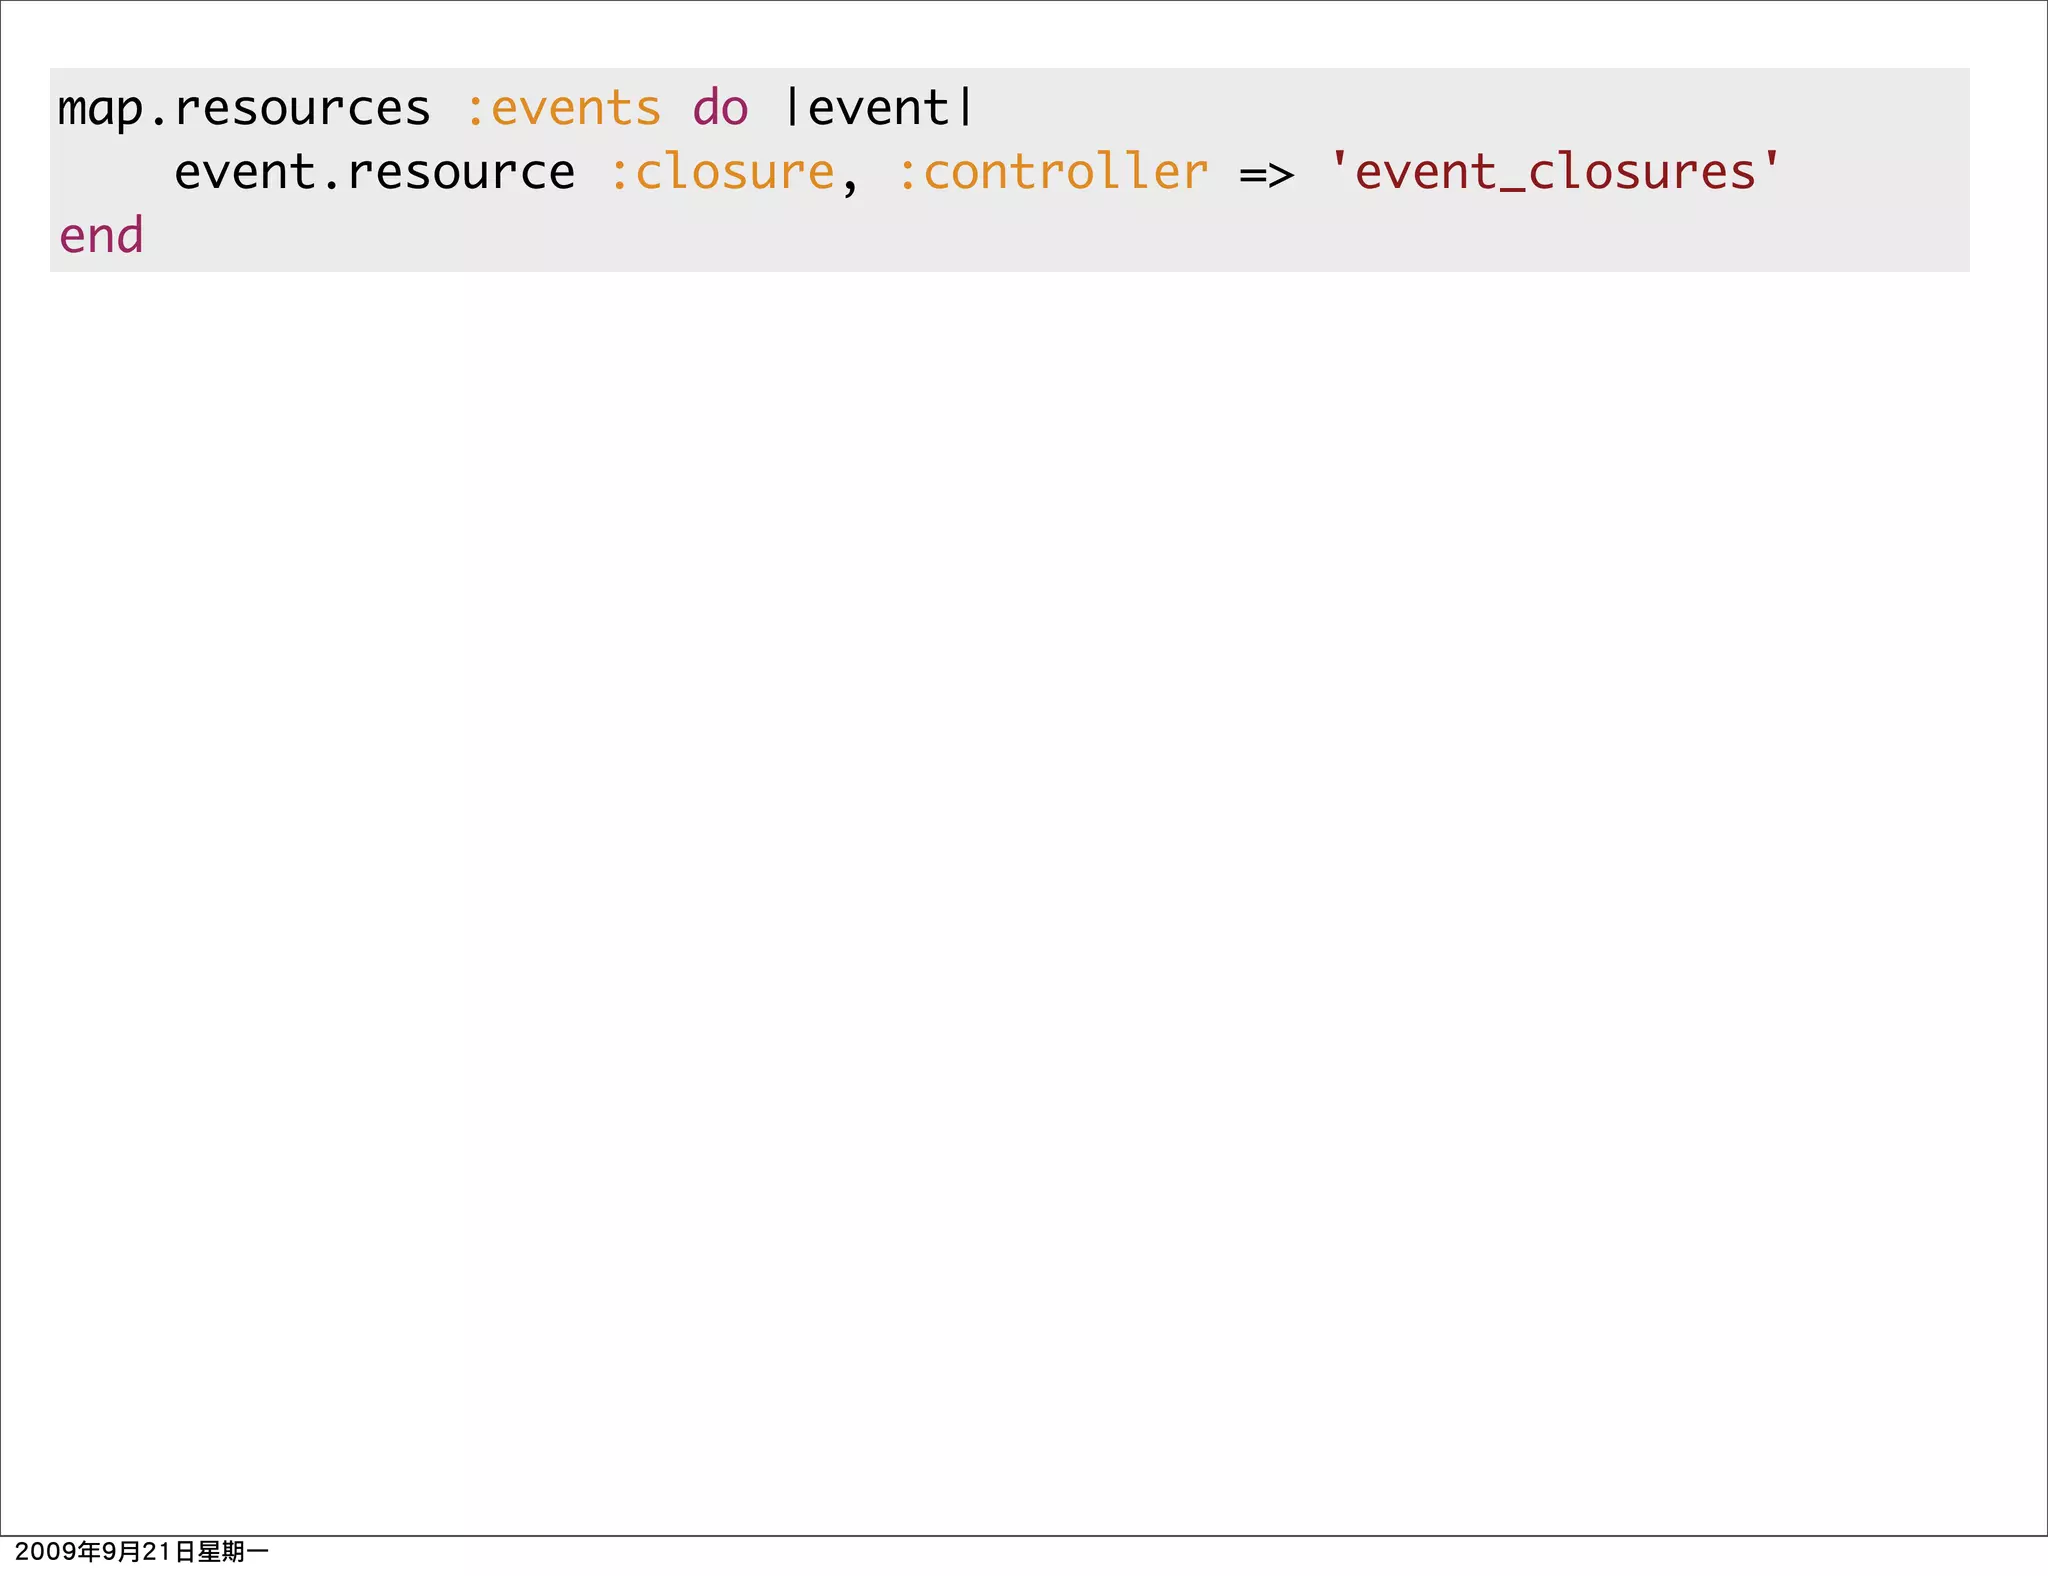The image size is (2048, 1576).
Task: Click the 'end' keyword
Action: 101,236
